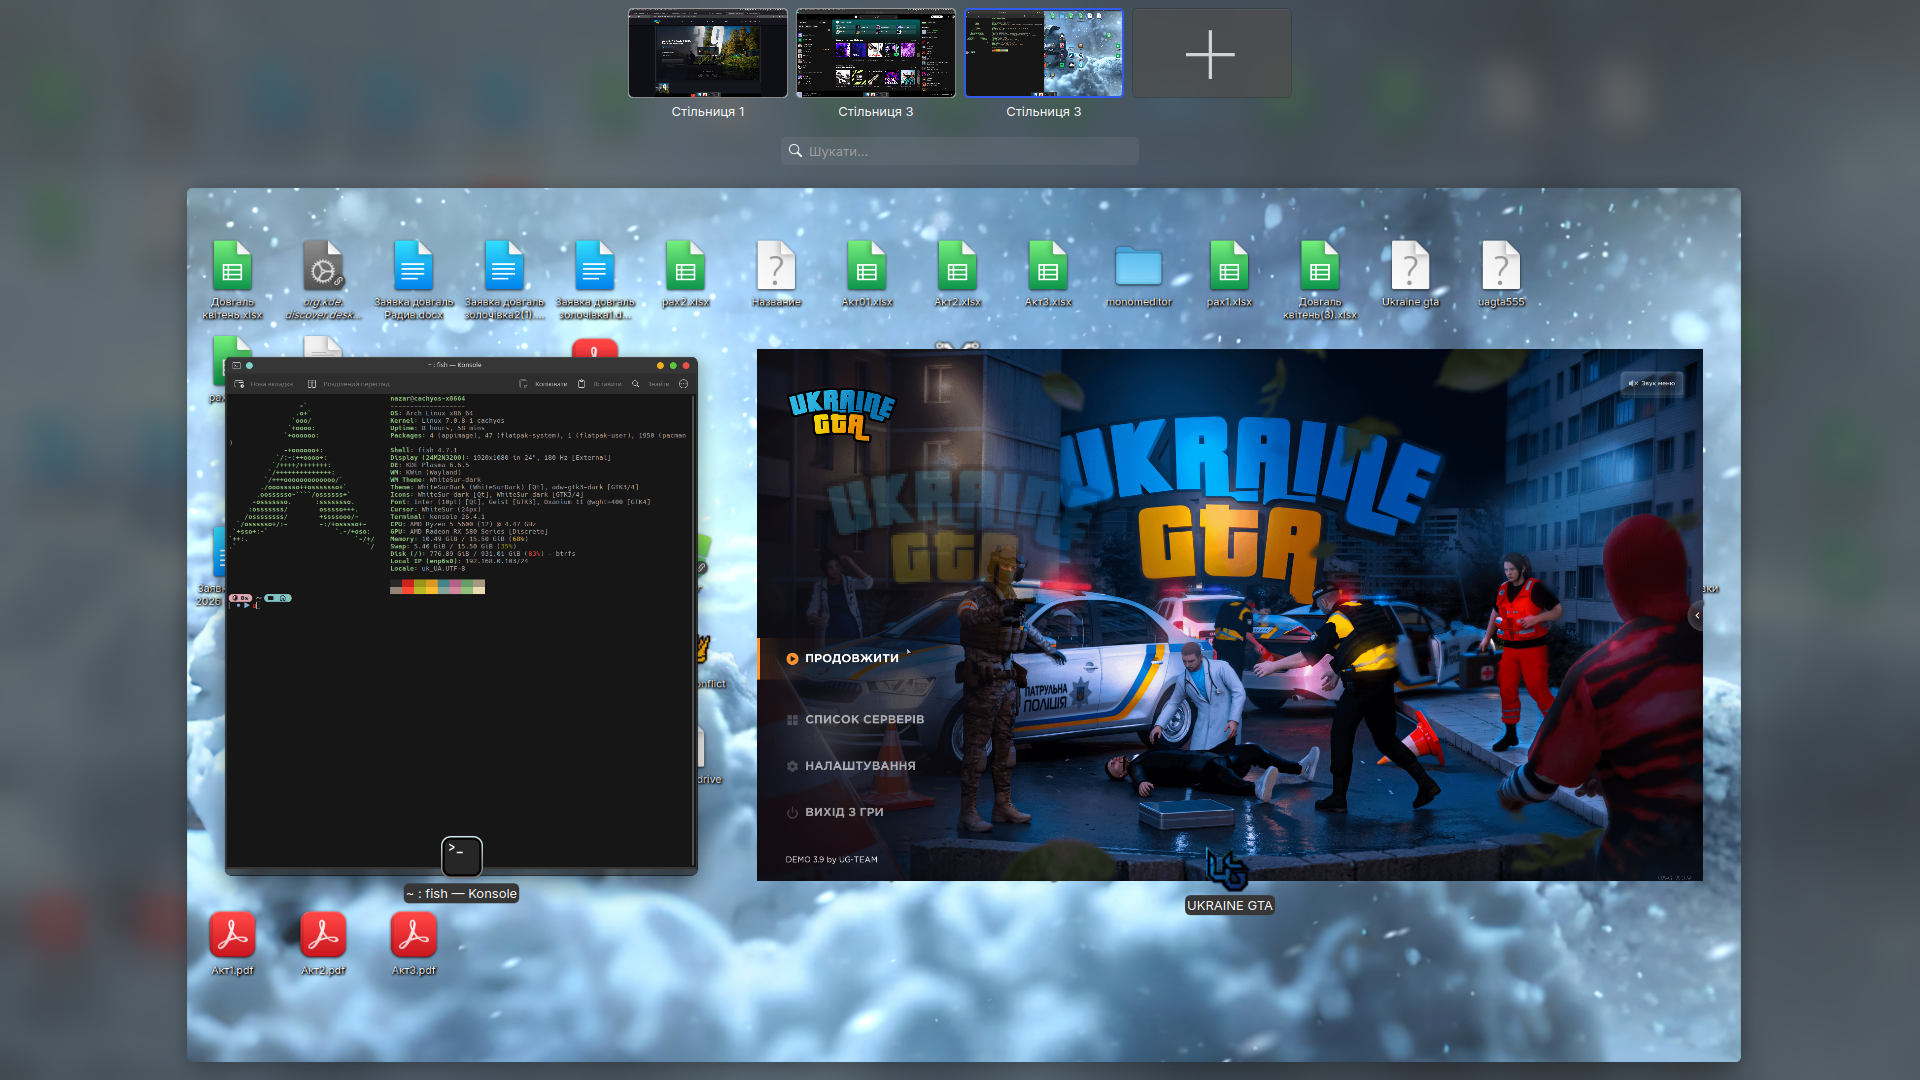Image resolution: width=1920 pixels, height=1080 pixels.
Task: Open the Довгаль квітень.xlsx desktop file
Action: point(232,267)
